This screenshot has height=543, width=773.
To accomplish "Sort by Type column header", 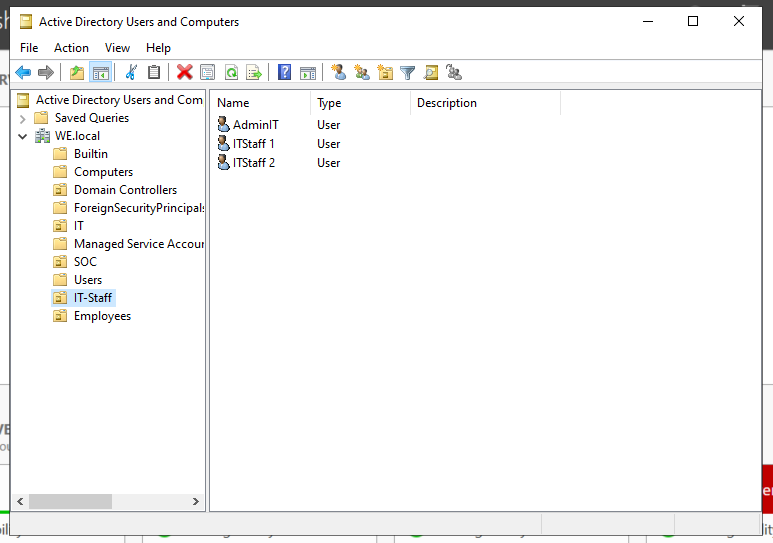I will [360, 103].
